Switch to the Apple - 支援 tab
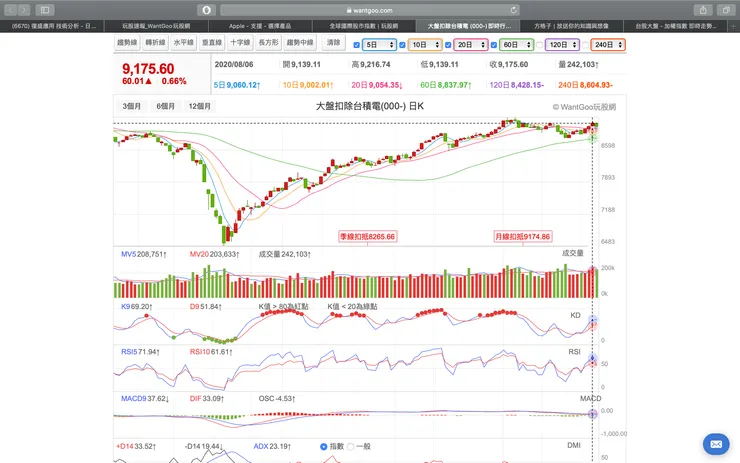 260,26
